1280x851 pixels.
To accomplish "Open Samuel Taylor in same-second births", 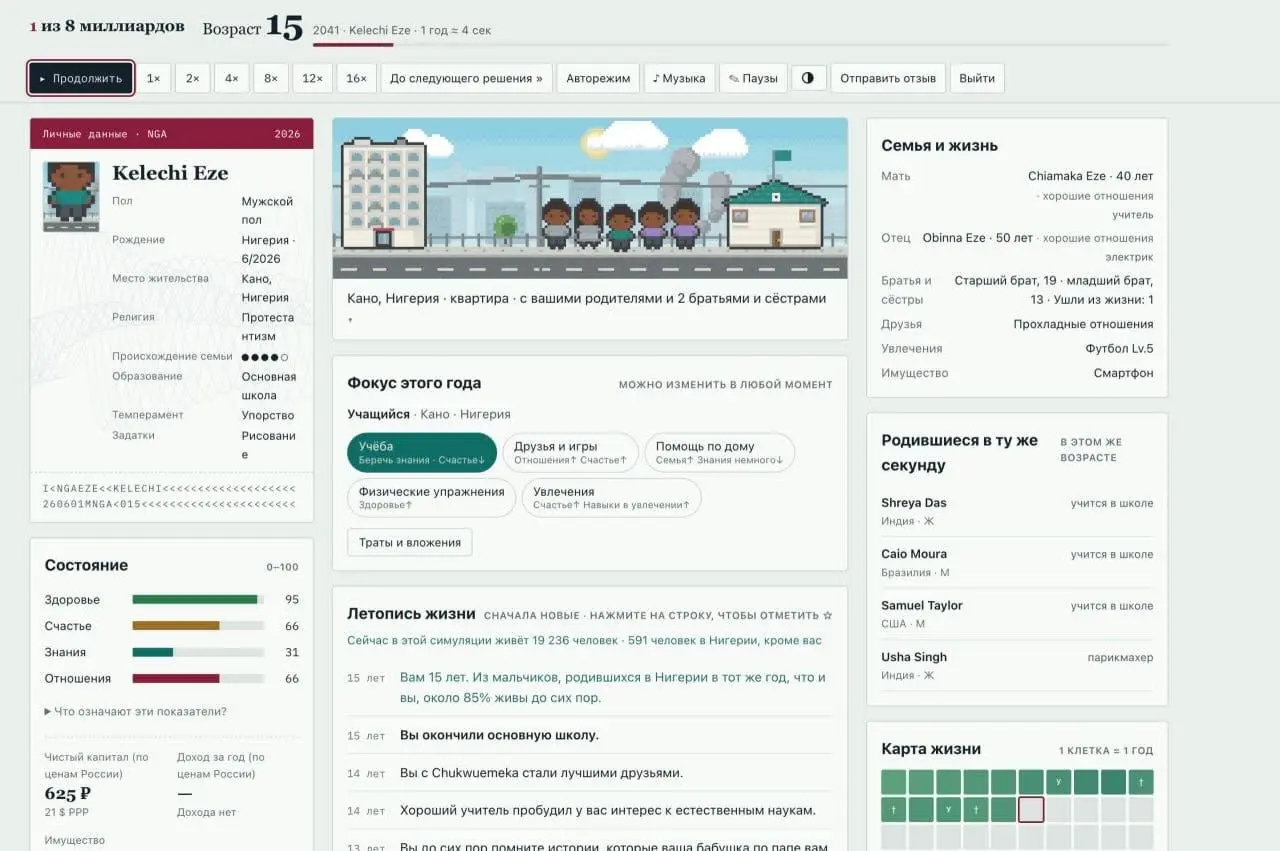I will tap(1017, 614).
